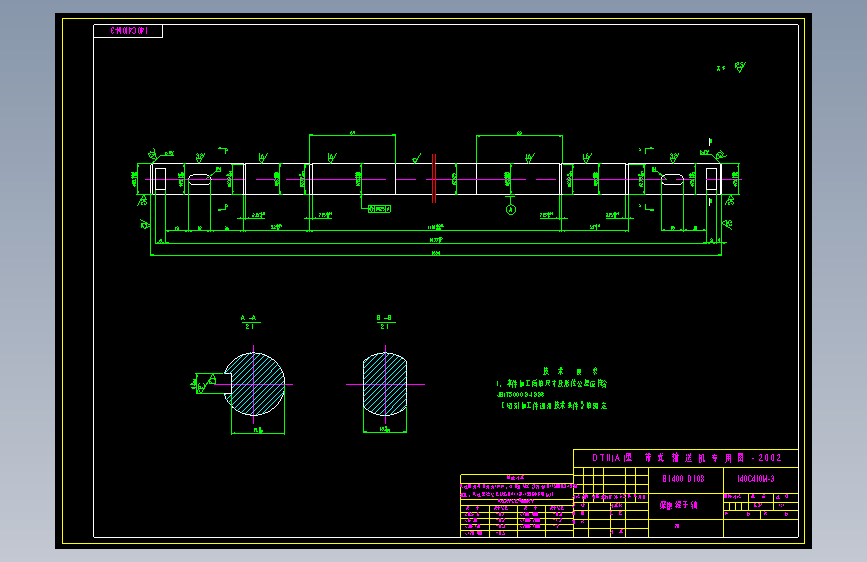Select the hatched flat-sided B-B cross-section
The width and height of the screenshot is (867, 562).
click(385, 384)
